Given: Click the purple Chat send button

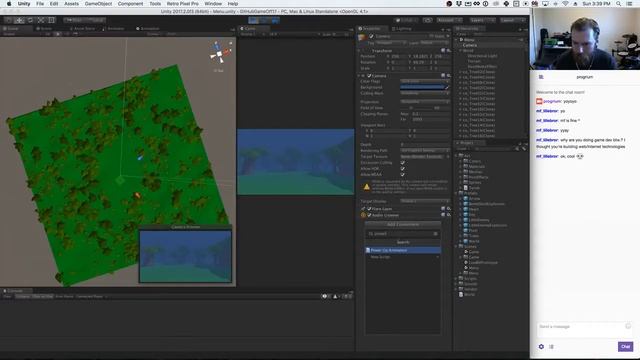Looking at the screenshot, I should (x=625, y=347).
